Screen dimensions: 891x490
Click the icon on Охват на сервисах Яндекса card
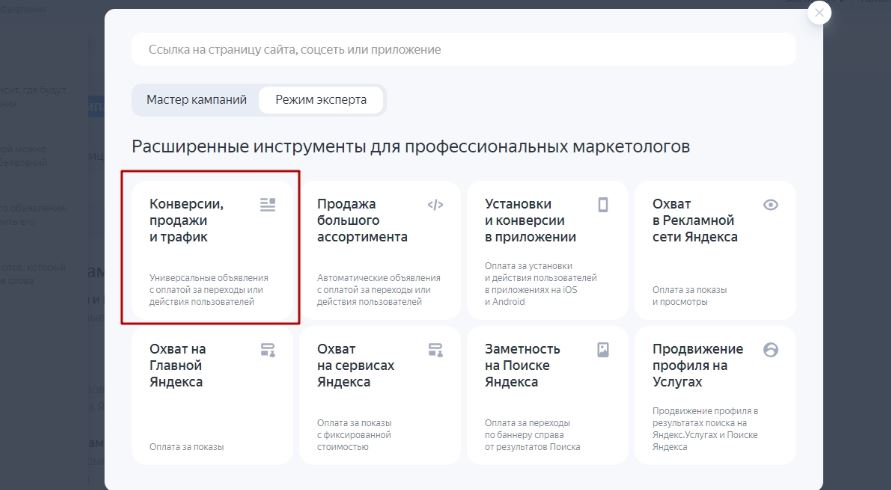[x=435, y=350]
